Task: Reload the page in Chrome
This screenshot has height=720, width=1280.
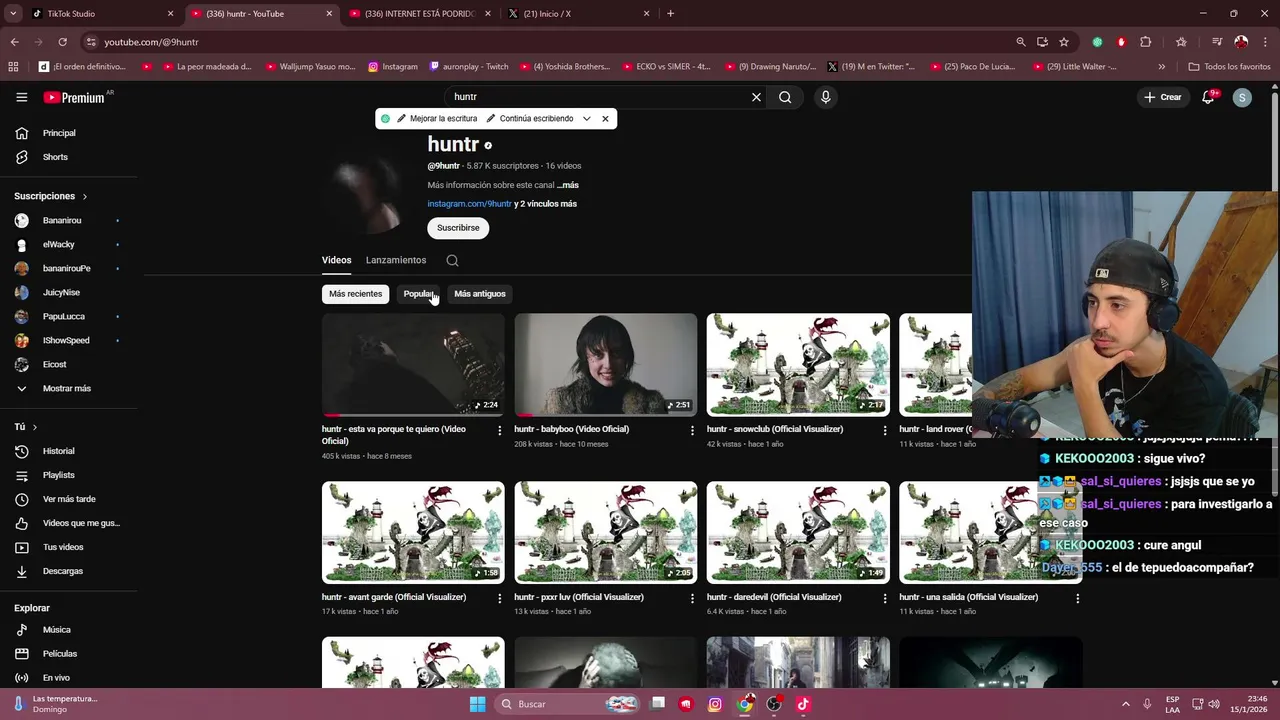Action: (62, 42)
